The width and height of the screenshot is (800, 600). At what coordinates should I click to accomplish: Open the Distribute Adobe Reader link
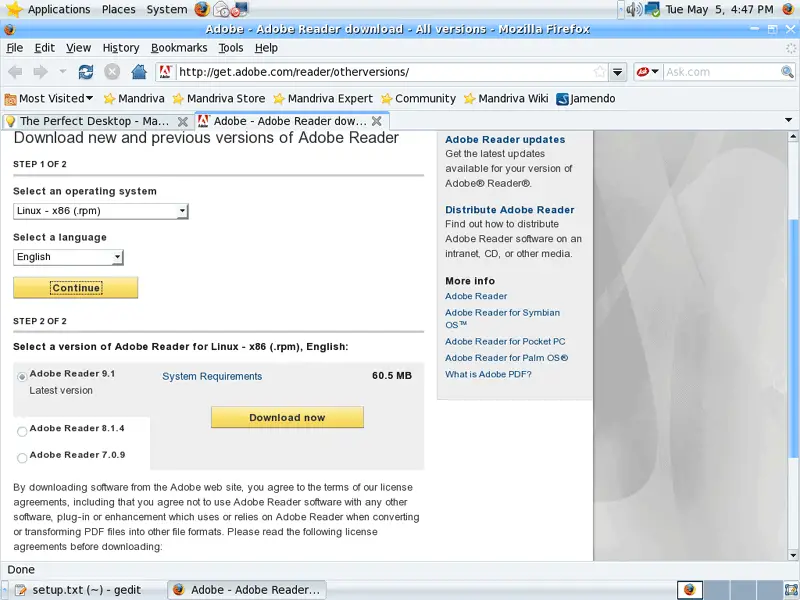510,210
